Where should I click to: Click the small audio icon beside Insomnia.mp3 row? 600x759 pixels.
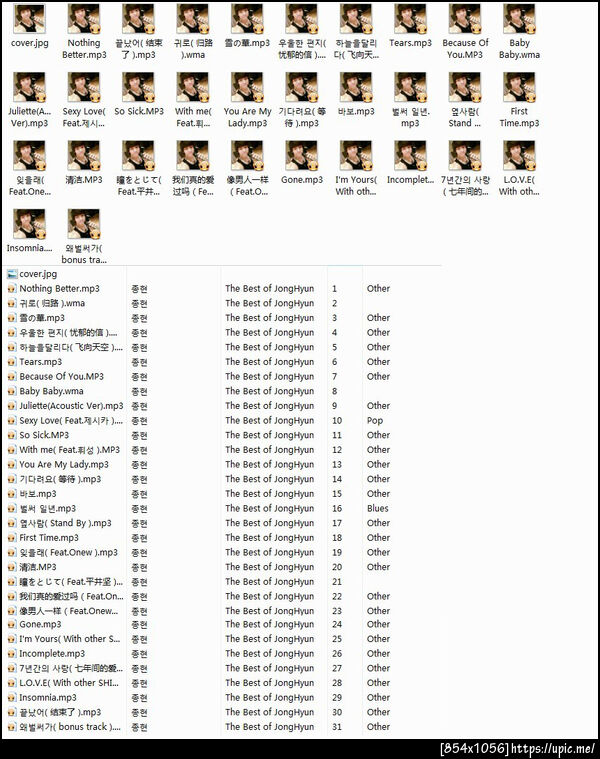tap(12, 698)
